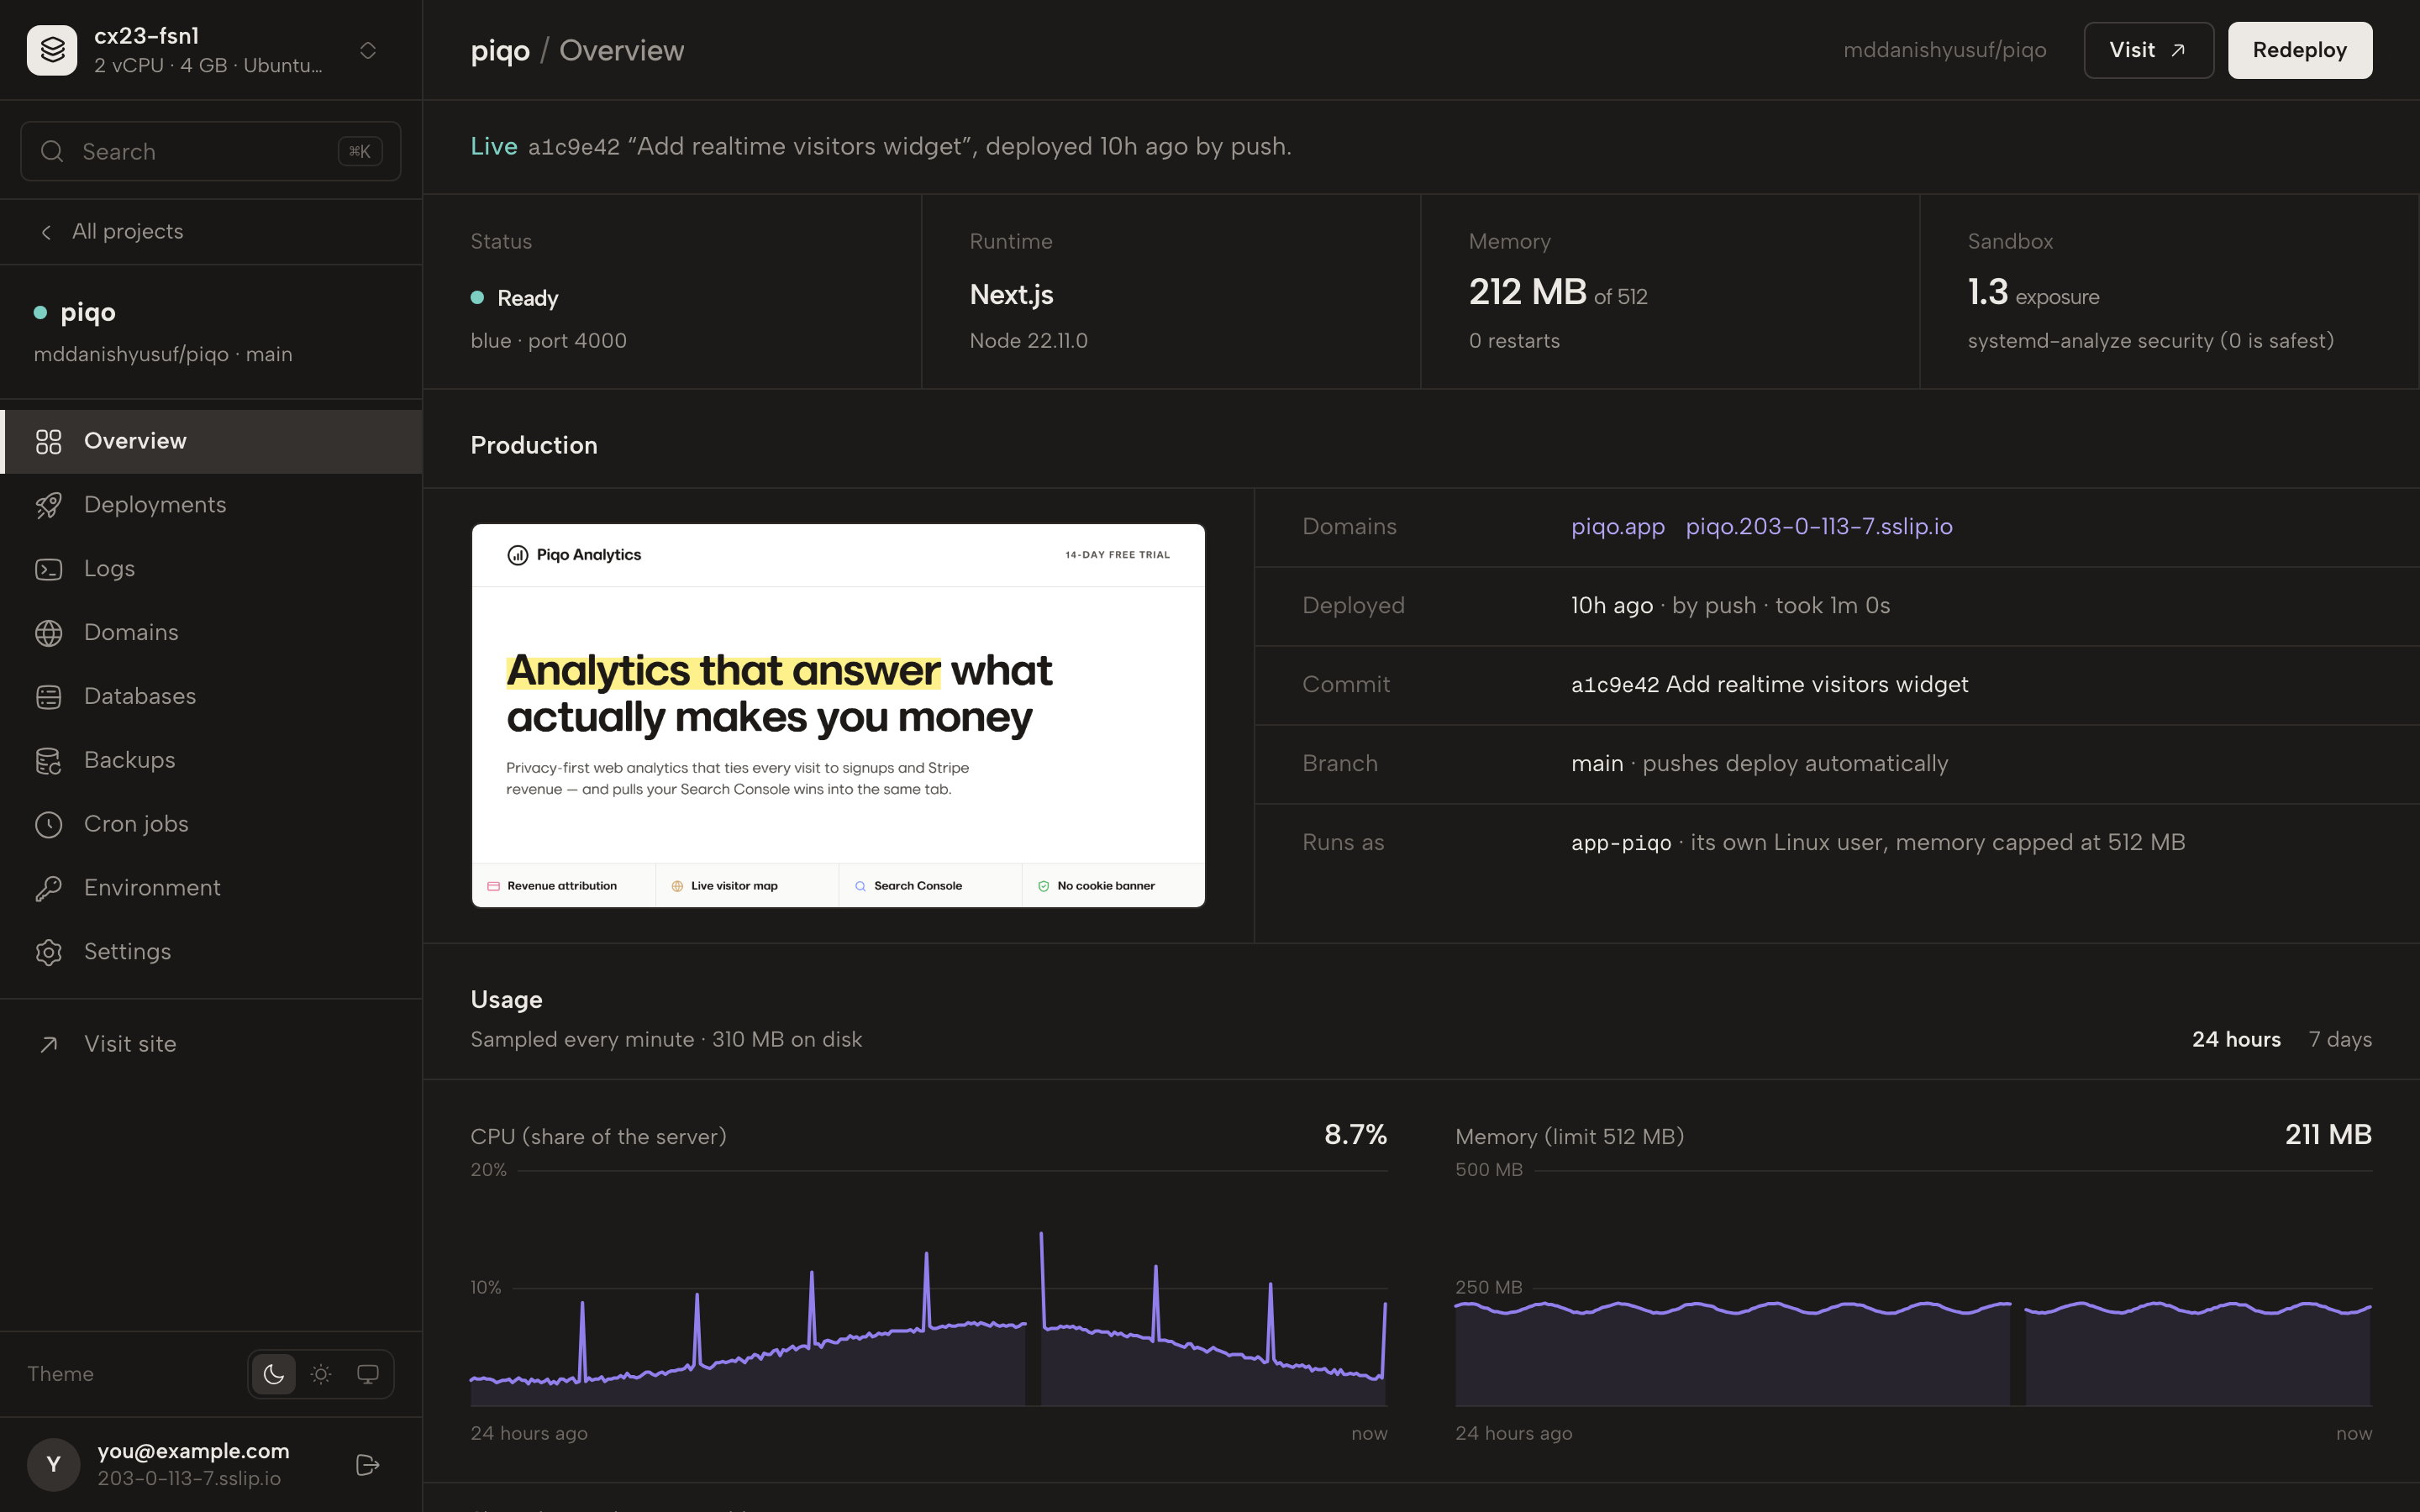2420x1512 pixels.
Task: Click the 'Ready' status text
Action: tap(527, 298)
